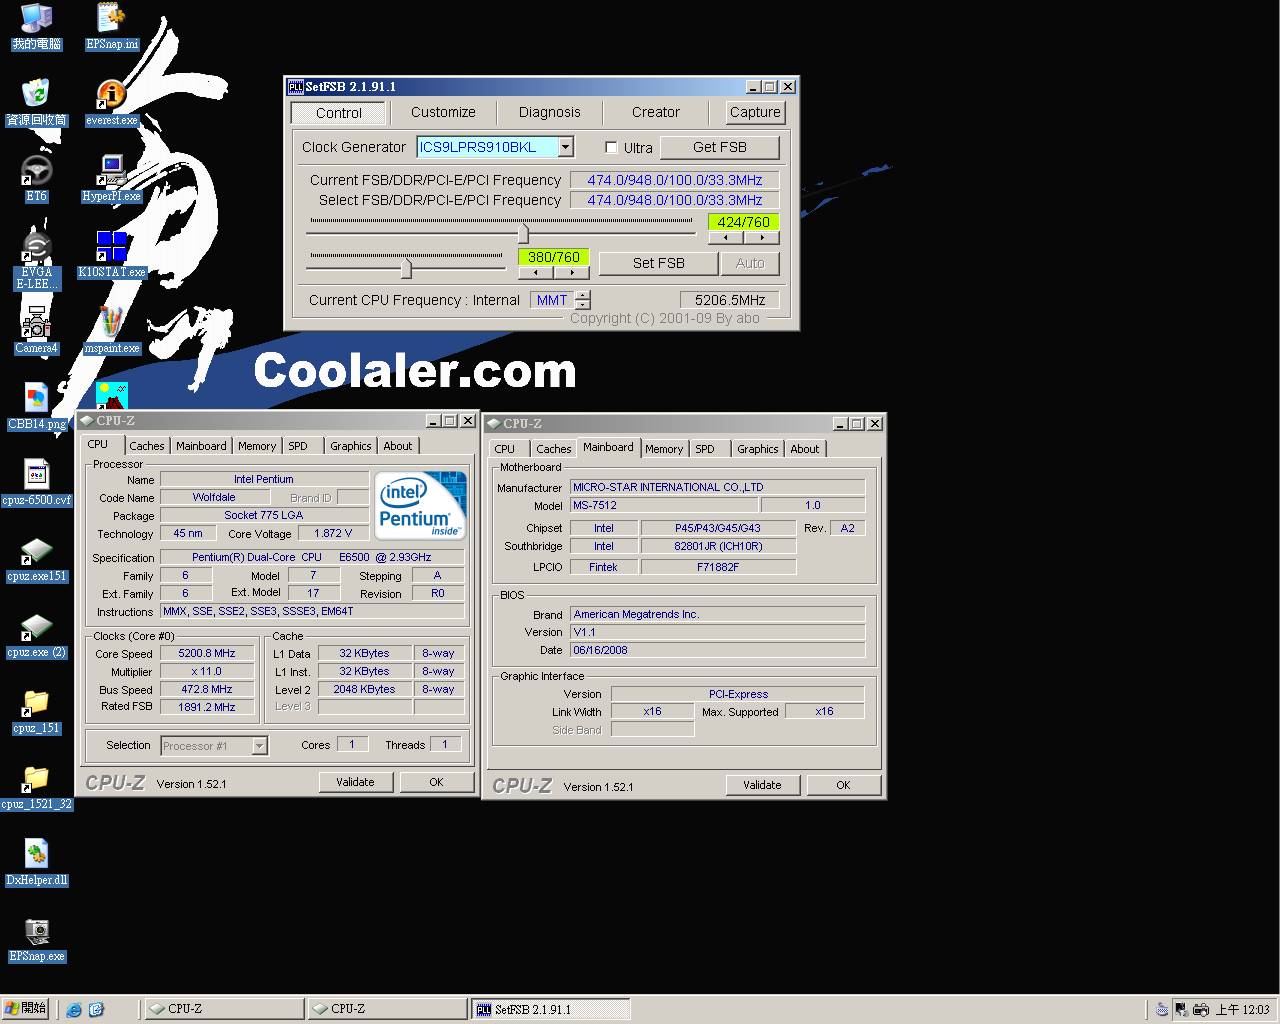Launch the HyperPI.exe shortcut icon
Screen dimensions: 1280x1024
(x=112, y=179)
